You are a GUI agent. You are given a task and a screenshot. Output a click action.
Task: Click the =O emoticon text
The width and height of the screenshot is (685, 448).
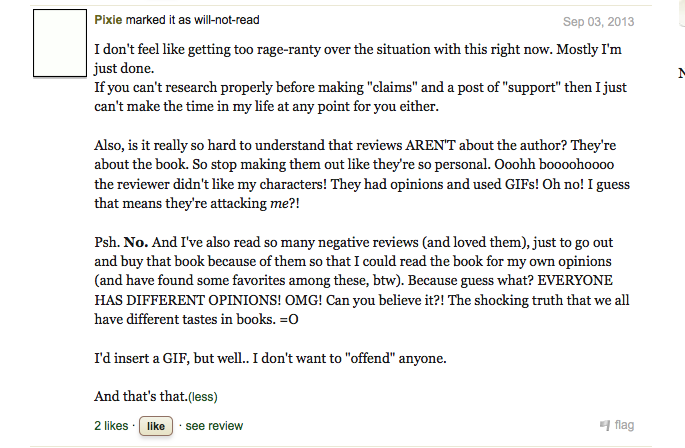click(289, 320)
